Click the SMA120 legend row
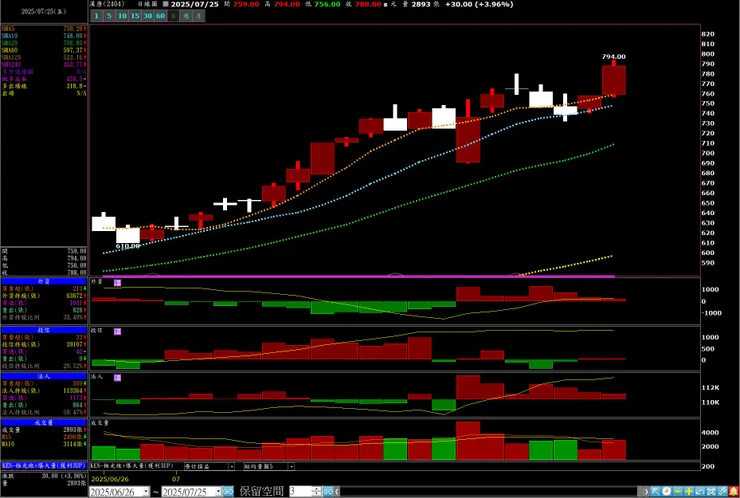 point(43,57)
